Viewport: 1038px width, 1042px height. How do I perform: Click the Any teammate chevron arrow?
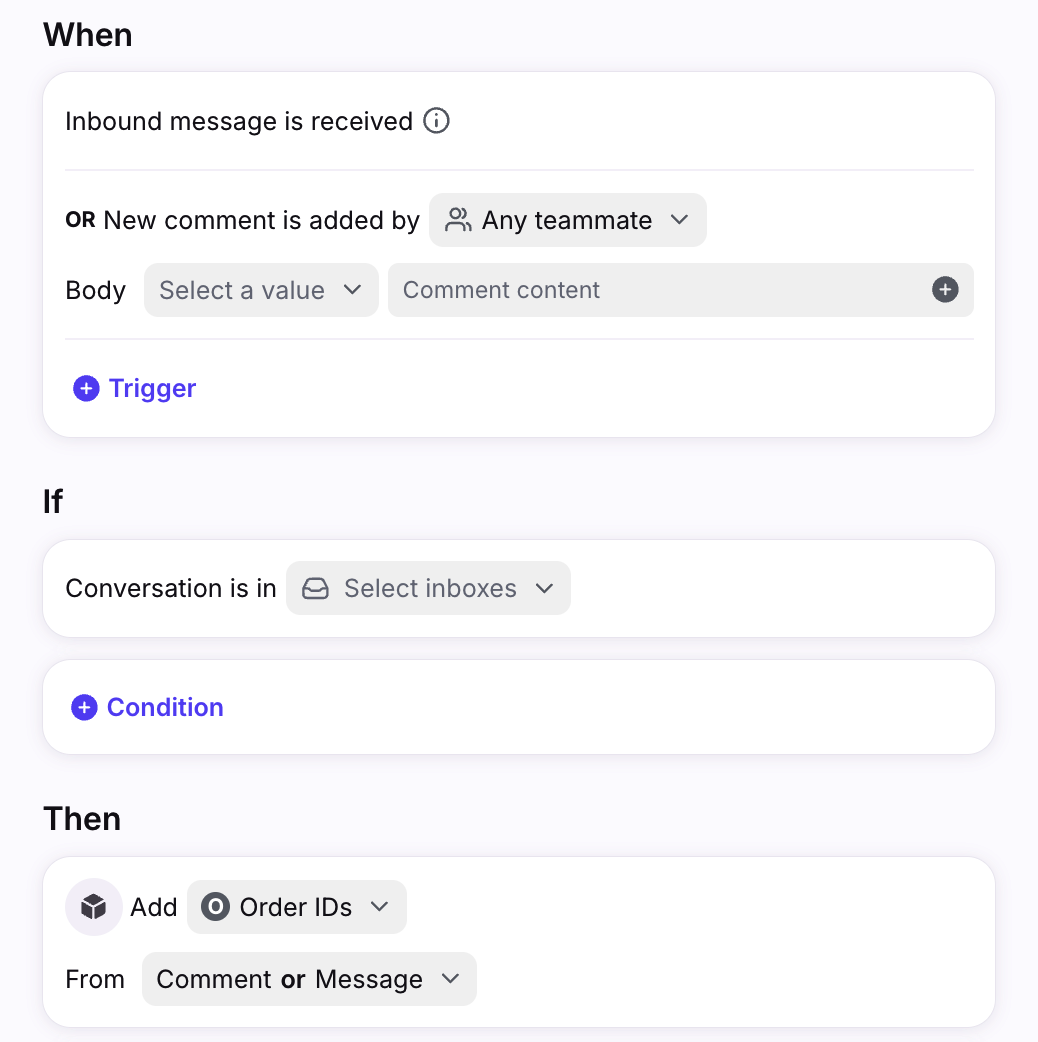(x=680, y=220)
